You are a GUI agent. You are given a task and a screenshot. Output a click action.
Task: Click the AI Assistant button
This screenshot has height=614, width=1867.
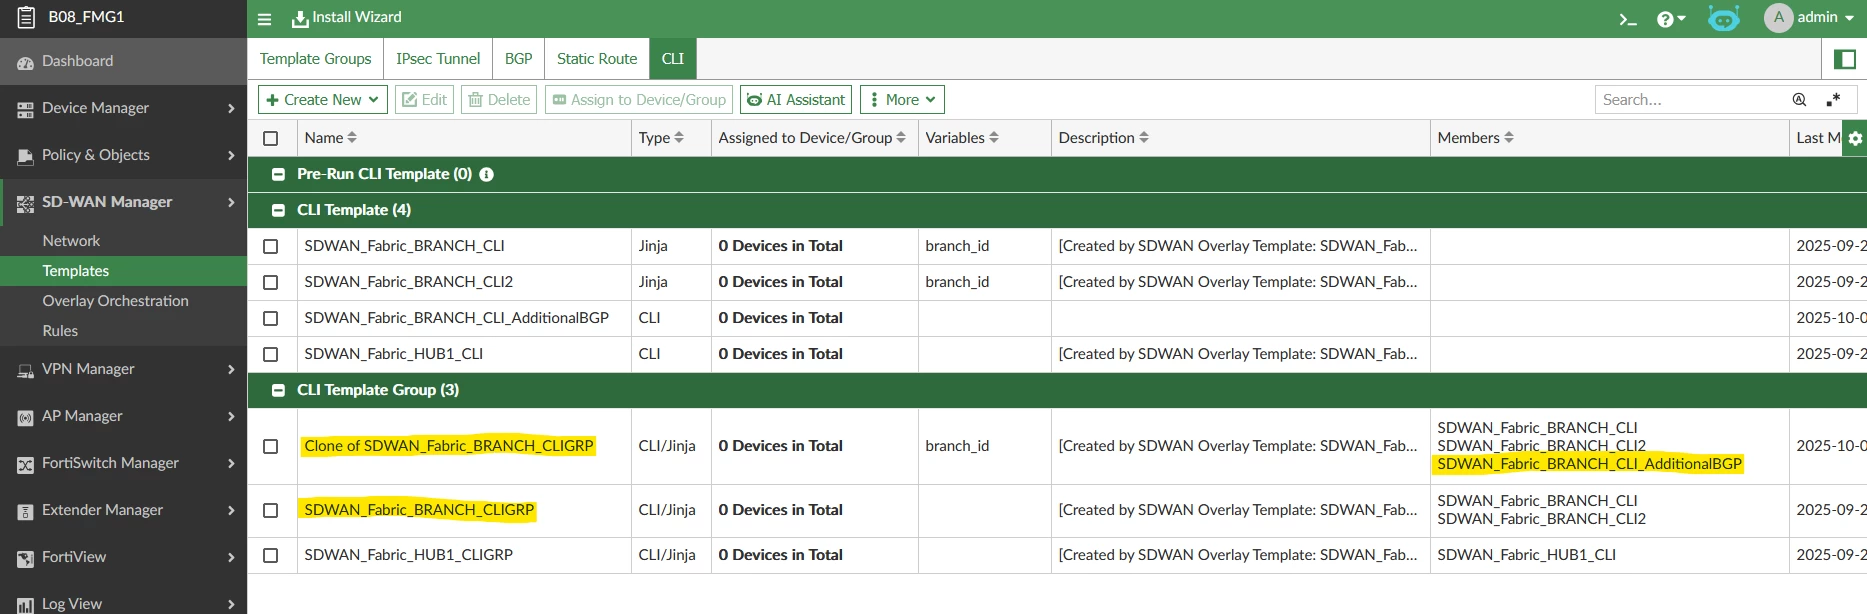coord(796,100)
